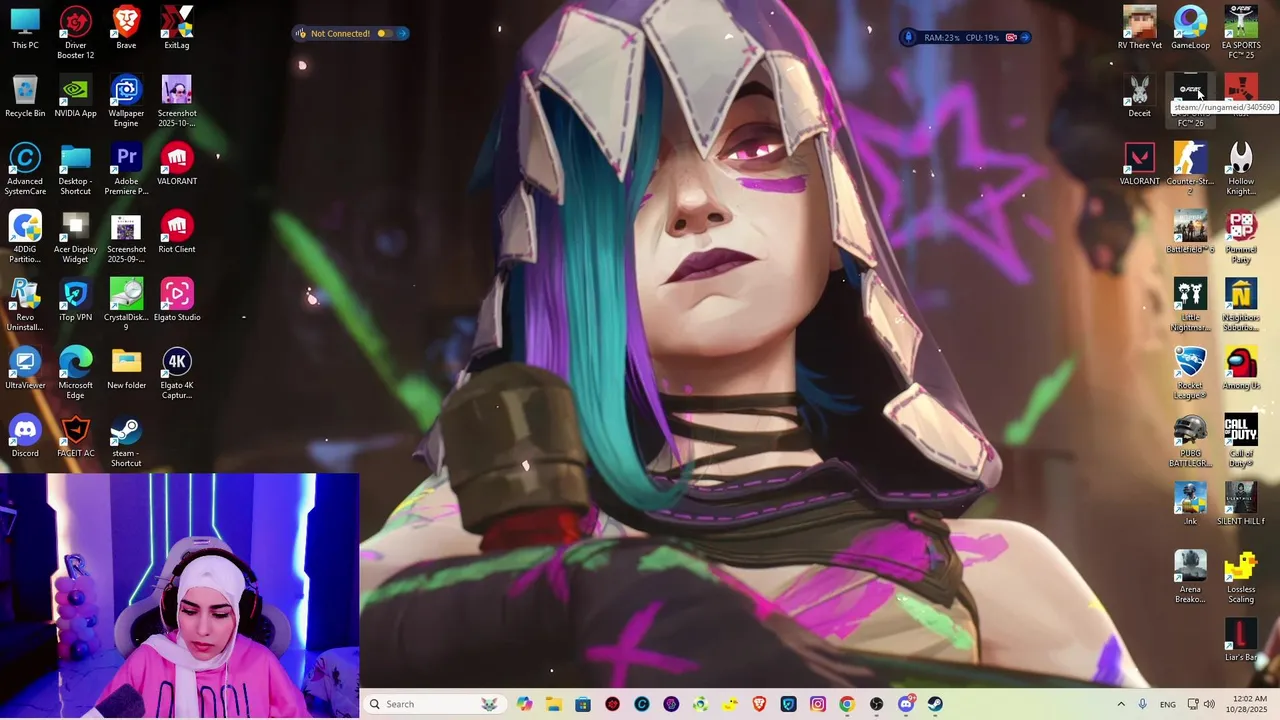The height and width of the screenshot is (720, 1280).
Task: Launch Lossless Scaling shortcut
Action: tap(1241, 576)
